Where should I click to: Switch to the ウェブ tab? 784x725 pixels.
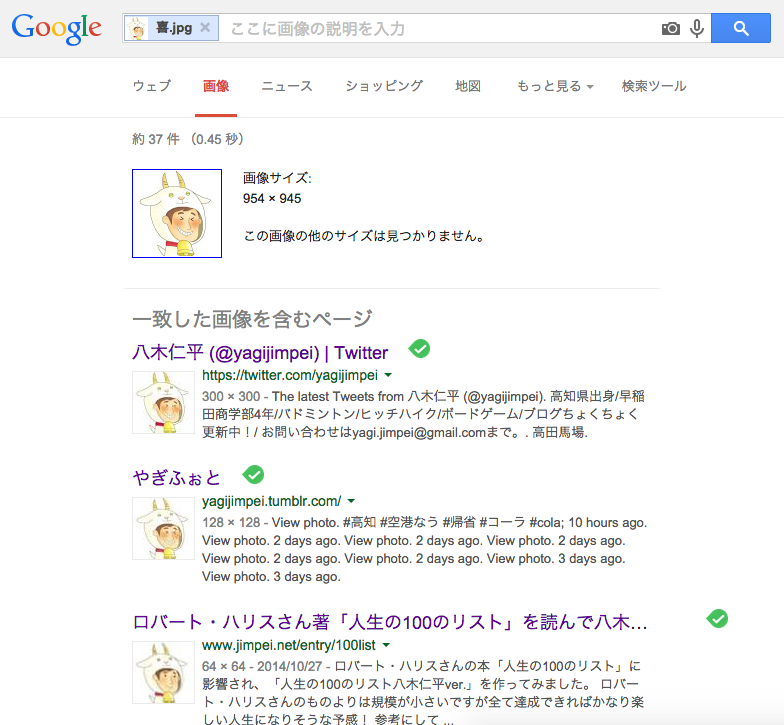[x=152, y=86]
